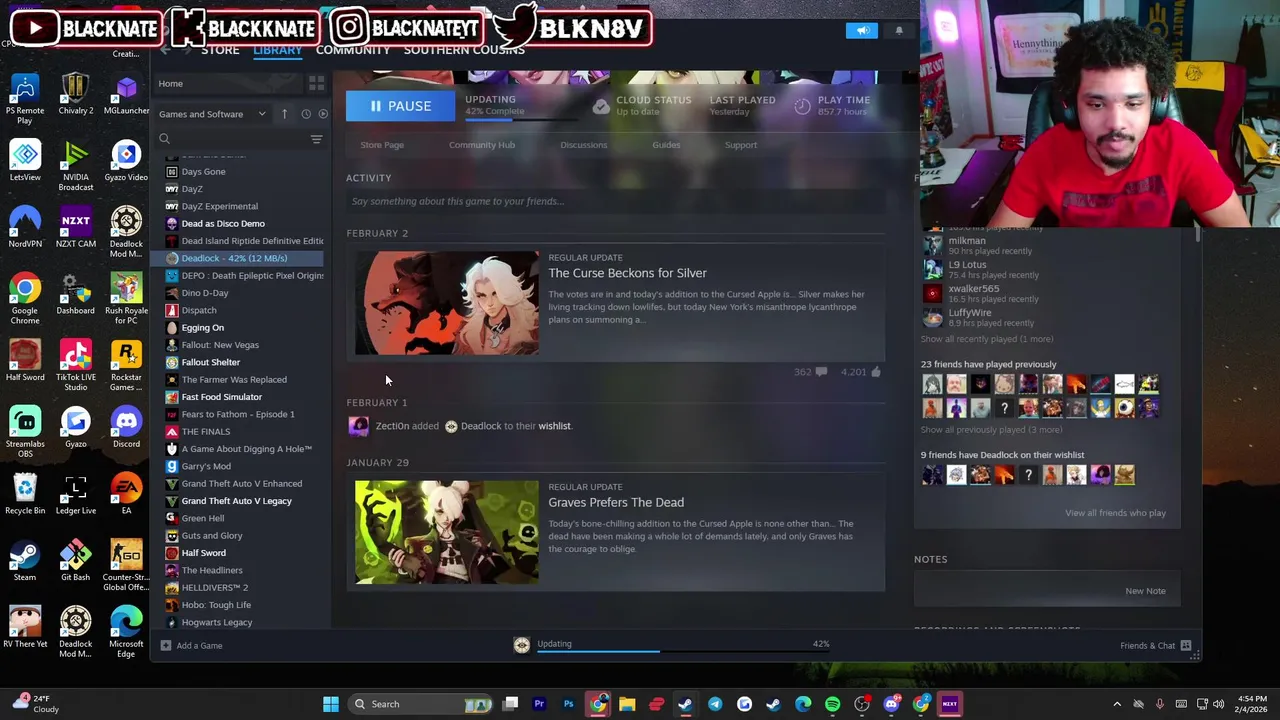Open File Explorer from the taskbar
Image resolution: width=1280 pixels, height=720 pixels.
click(627, 704)
